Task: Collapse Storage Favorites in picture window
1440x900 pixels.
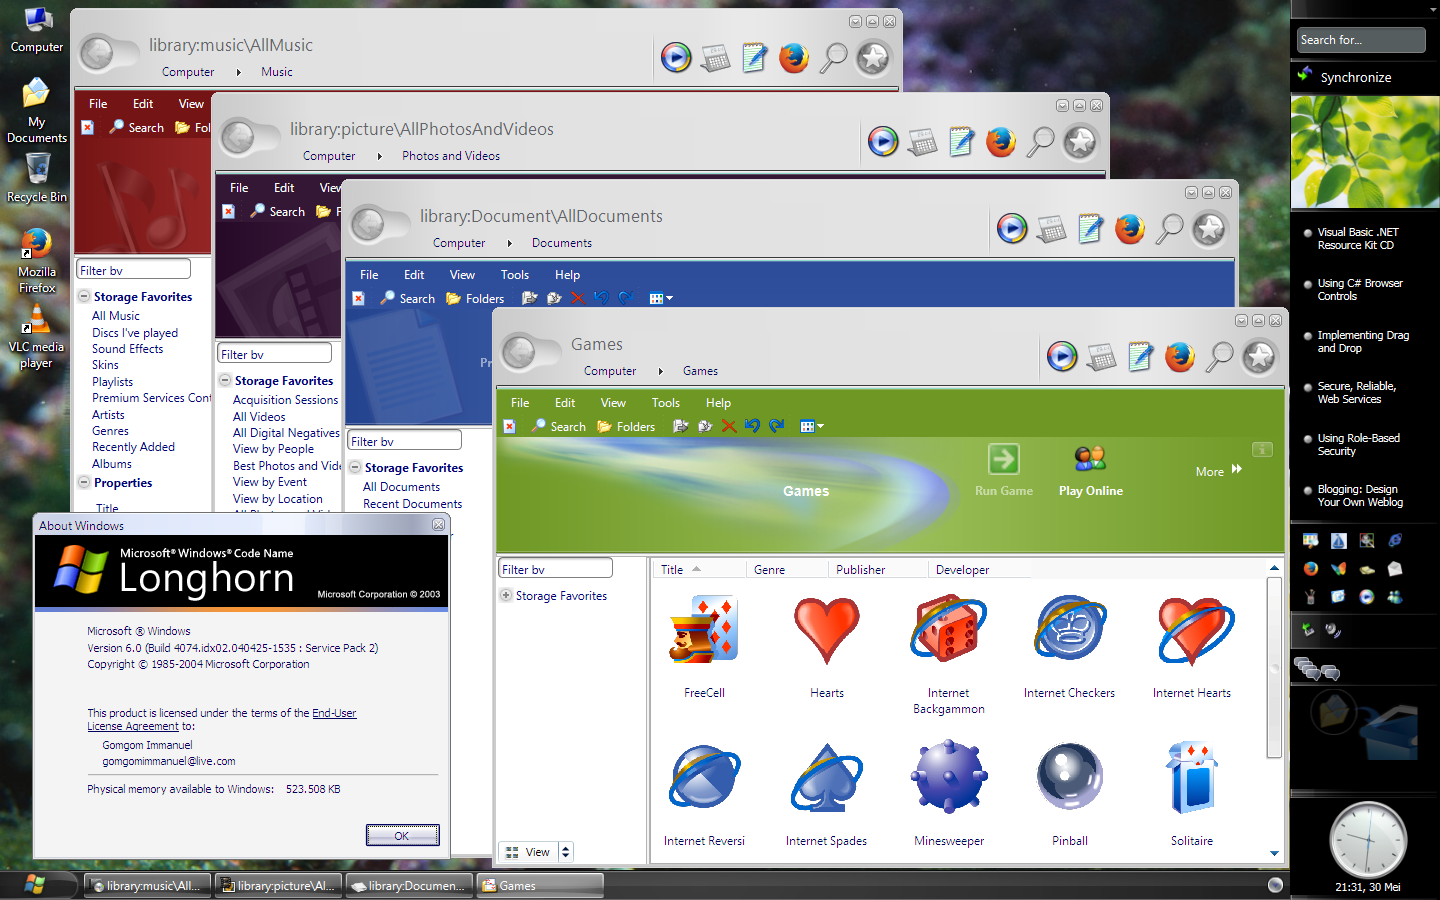Action: 225,380
